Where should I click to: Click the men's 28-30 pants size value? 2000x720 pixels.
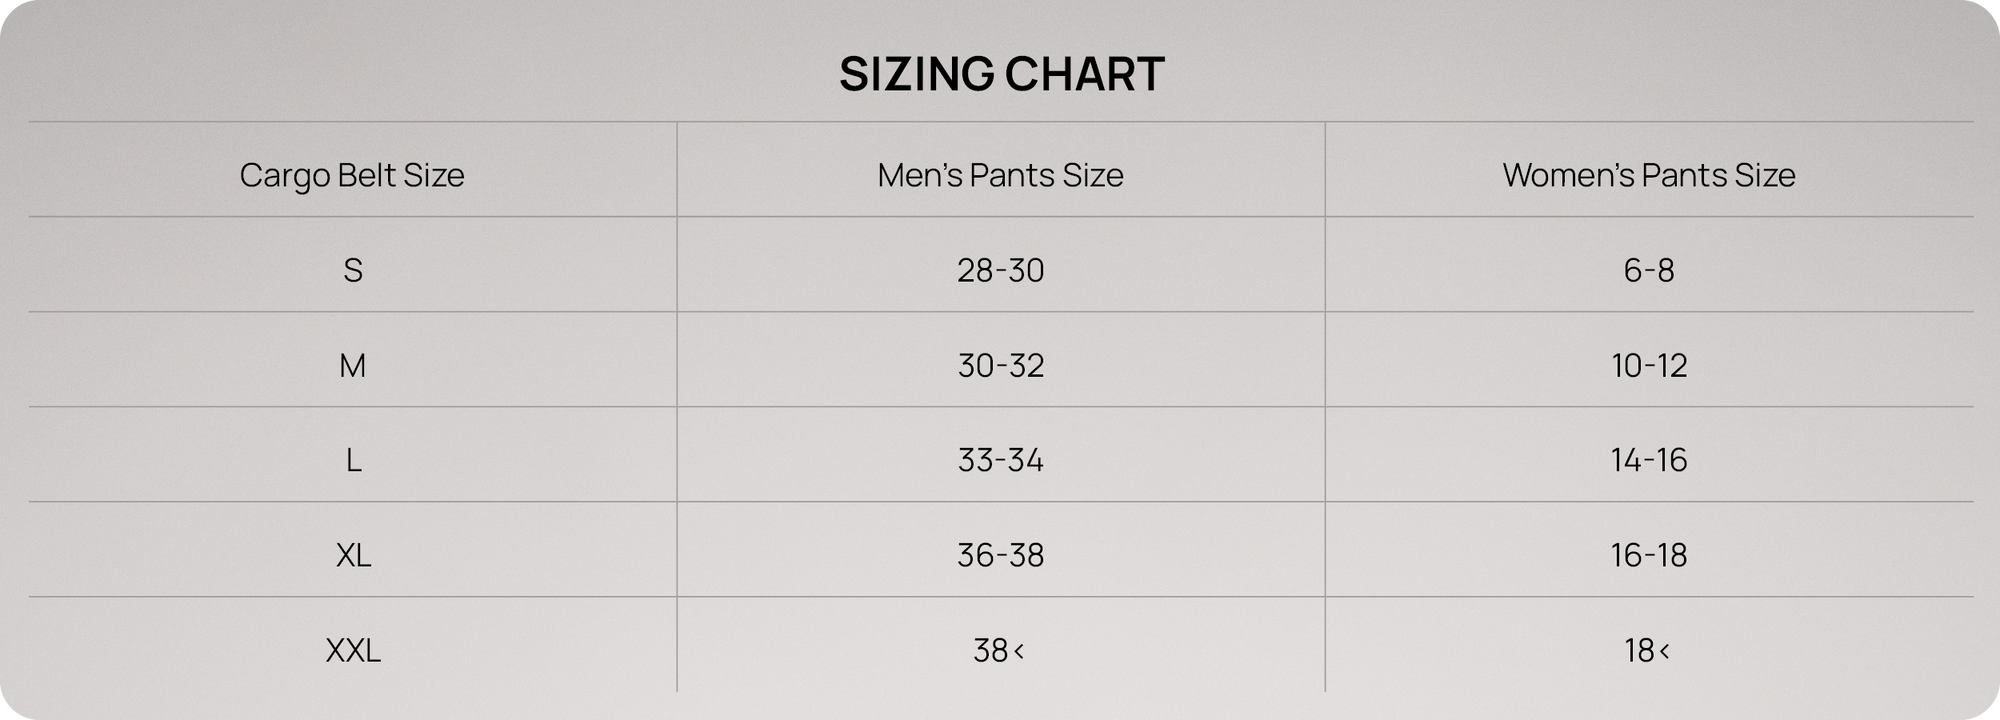tap(1000, 270)
